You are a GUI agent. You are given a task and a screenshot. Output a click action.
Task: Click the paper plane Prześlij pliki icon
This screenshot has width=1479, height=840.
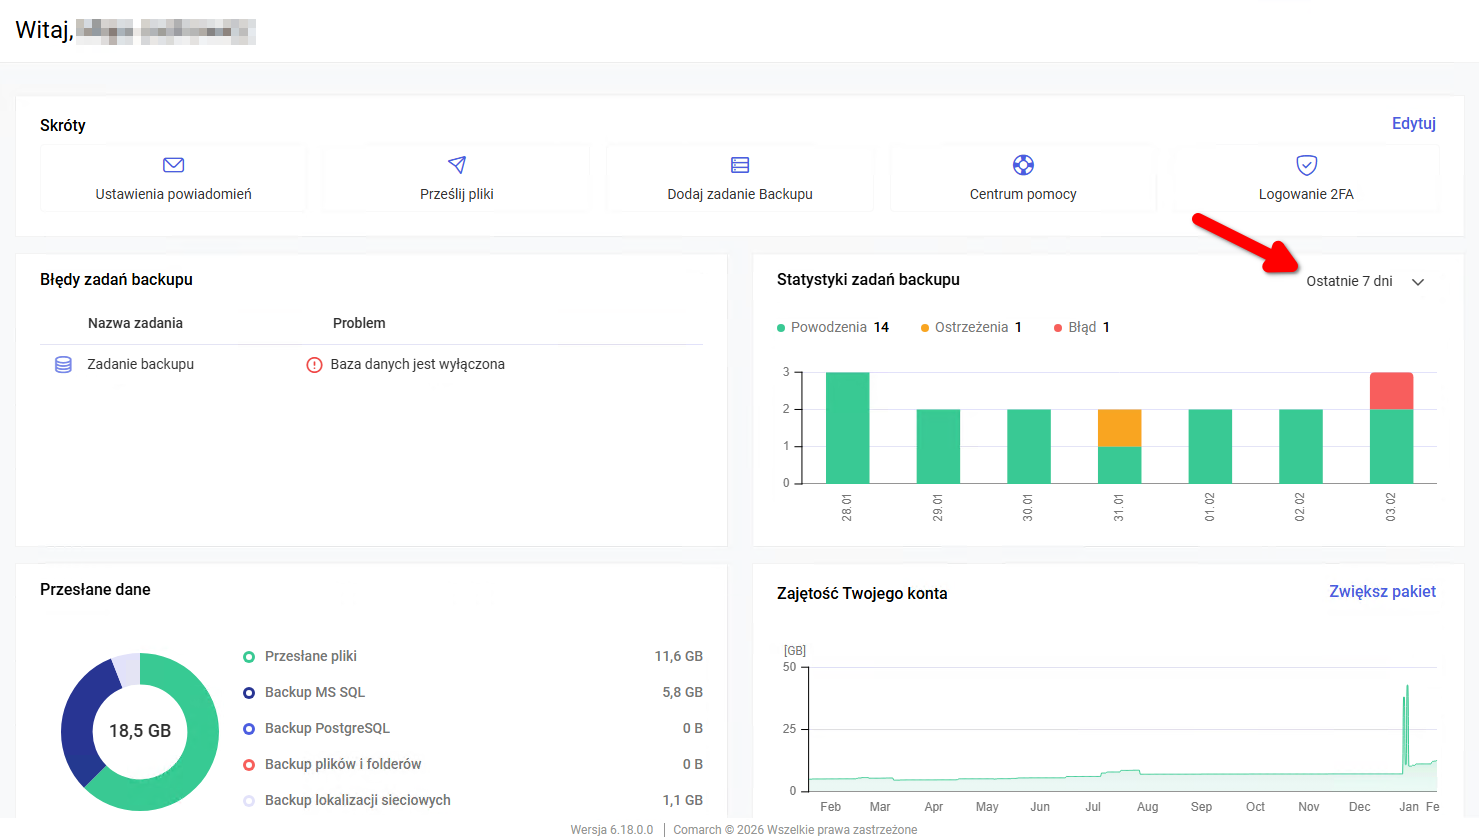pyautogui.click(x=457, y=165)
